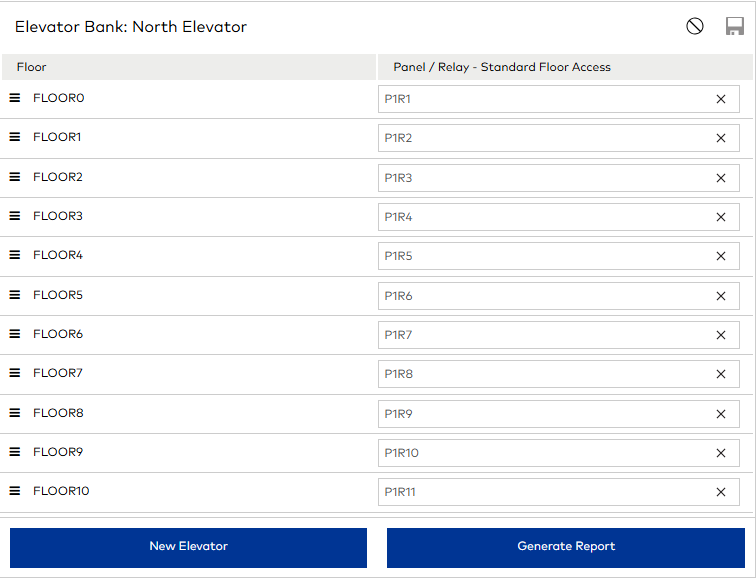
Task: Select the P1R8 relay input box
Action: pos(540,374)
